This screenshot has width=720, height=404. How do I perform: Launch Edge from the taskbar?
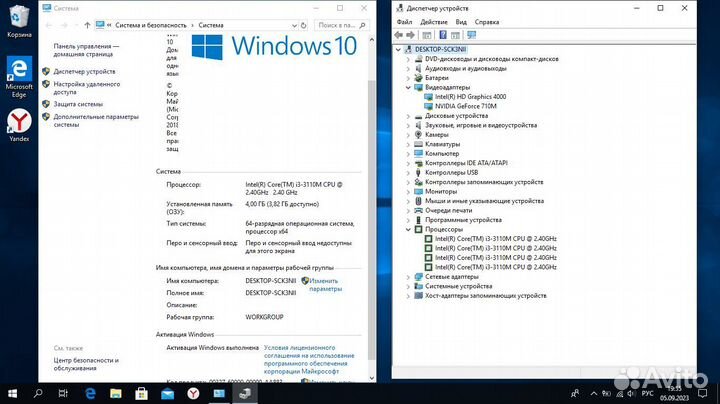[90, 393]
